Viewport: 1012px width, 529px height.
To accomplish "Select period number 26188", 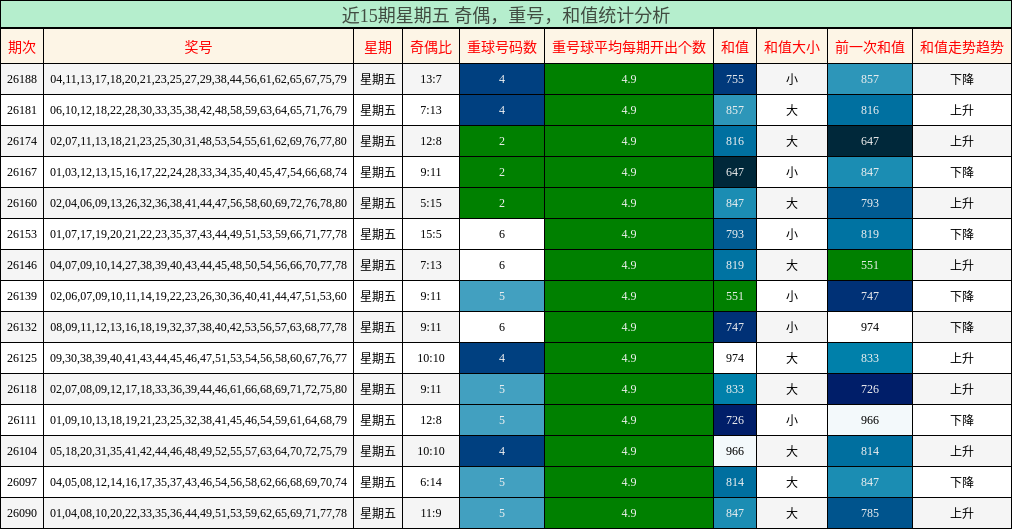I will pos(22,79).
